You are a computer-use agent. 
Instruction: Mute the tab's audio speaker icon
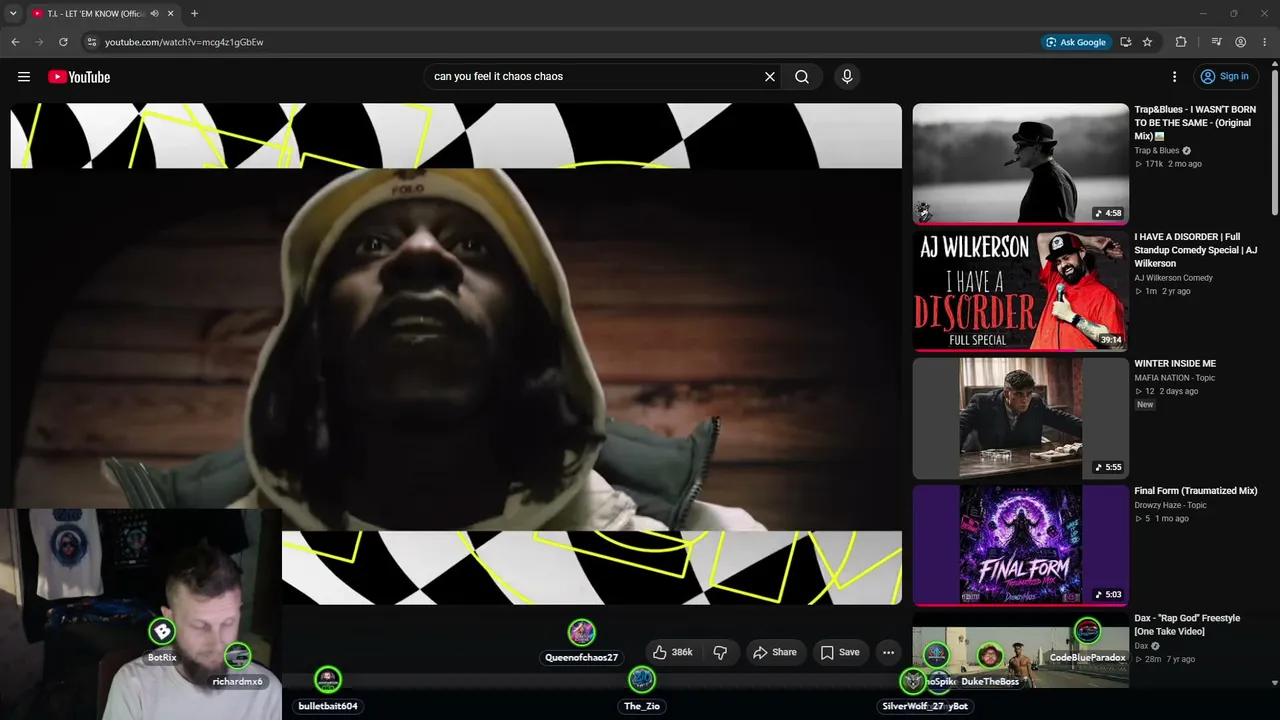154,14
